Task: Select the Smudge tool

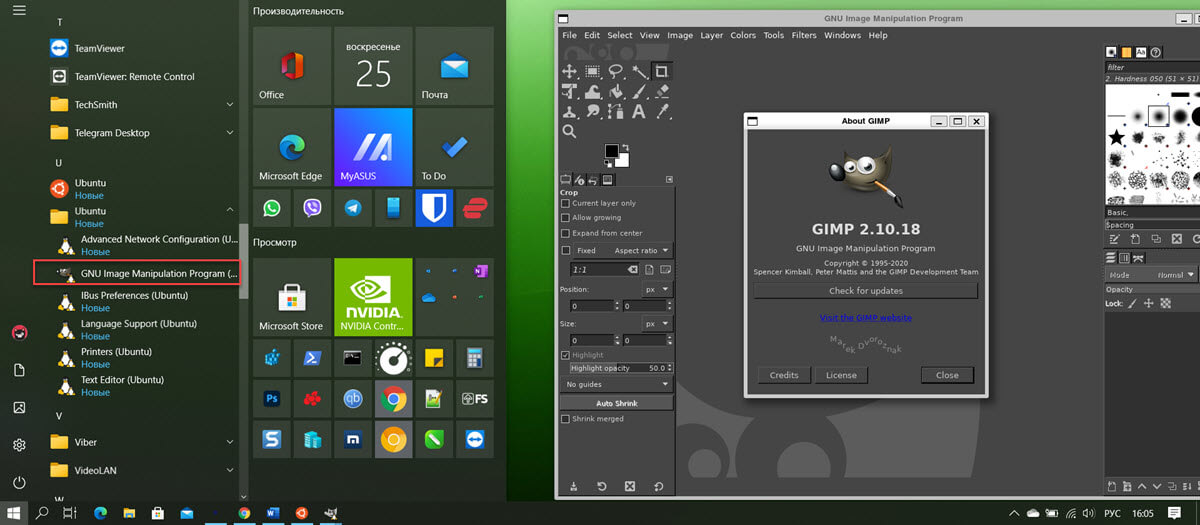Action: pyautogui.click(x=592, y=111)
